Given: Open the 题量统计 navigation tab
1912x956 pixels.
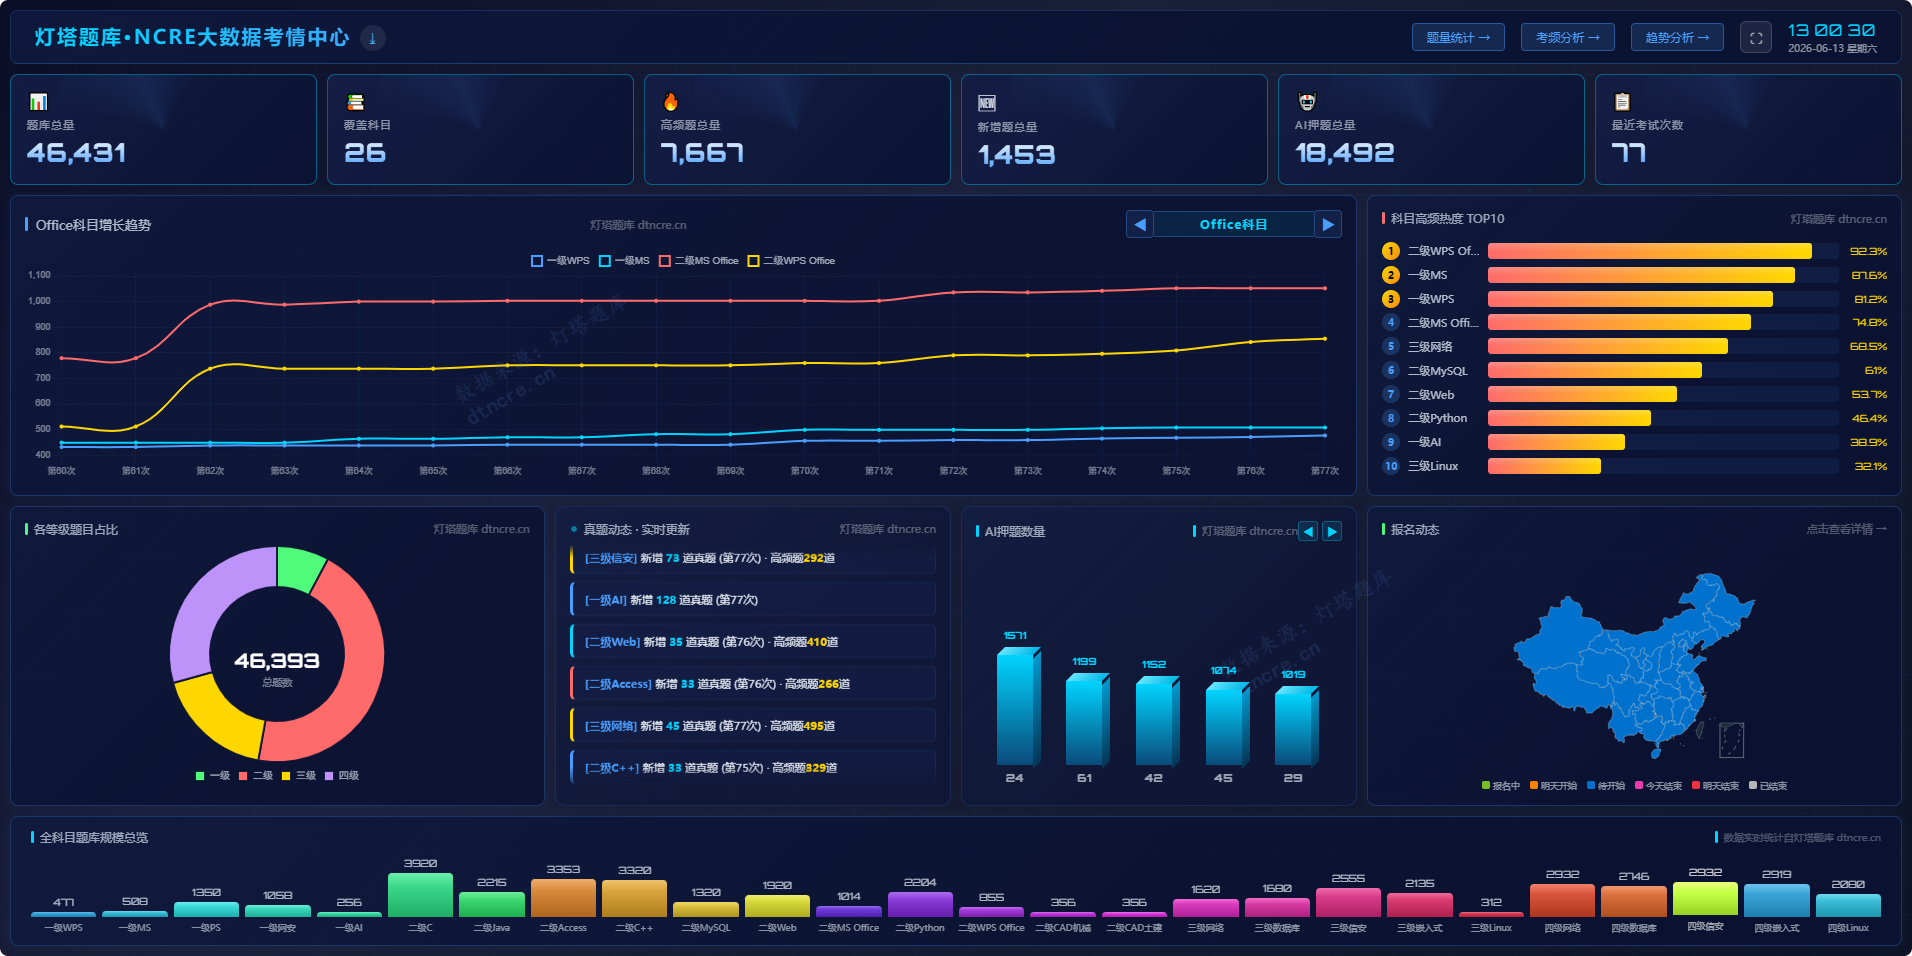Looking at the screenshot, I should click(x=1458, y=38).
